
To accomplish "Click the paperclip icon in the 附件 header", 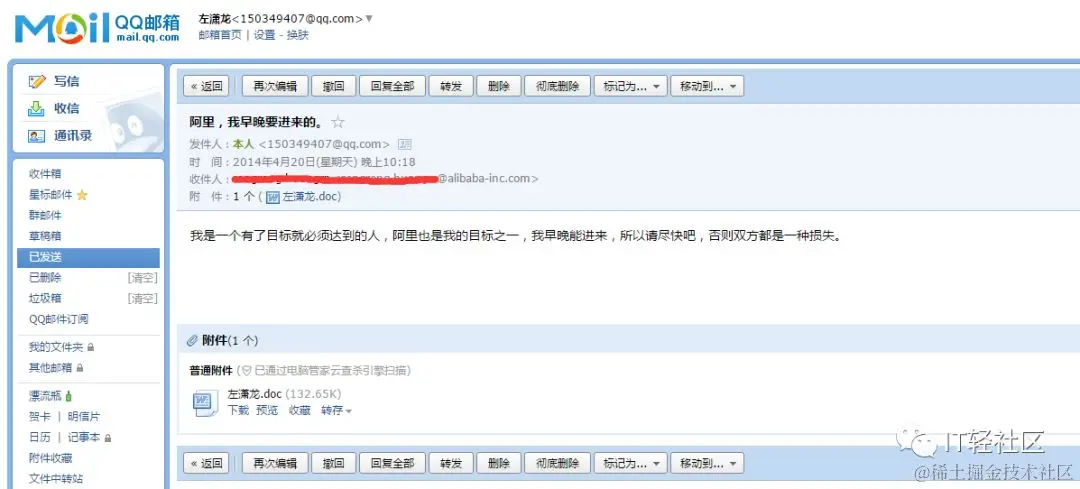I will click(x=193, y=340).
